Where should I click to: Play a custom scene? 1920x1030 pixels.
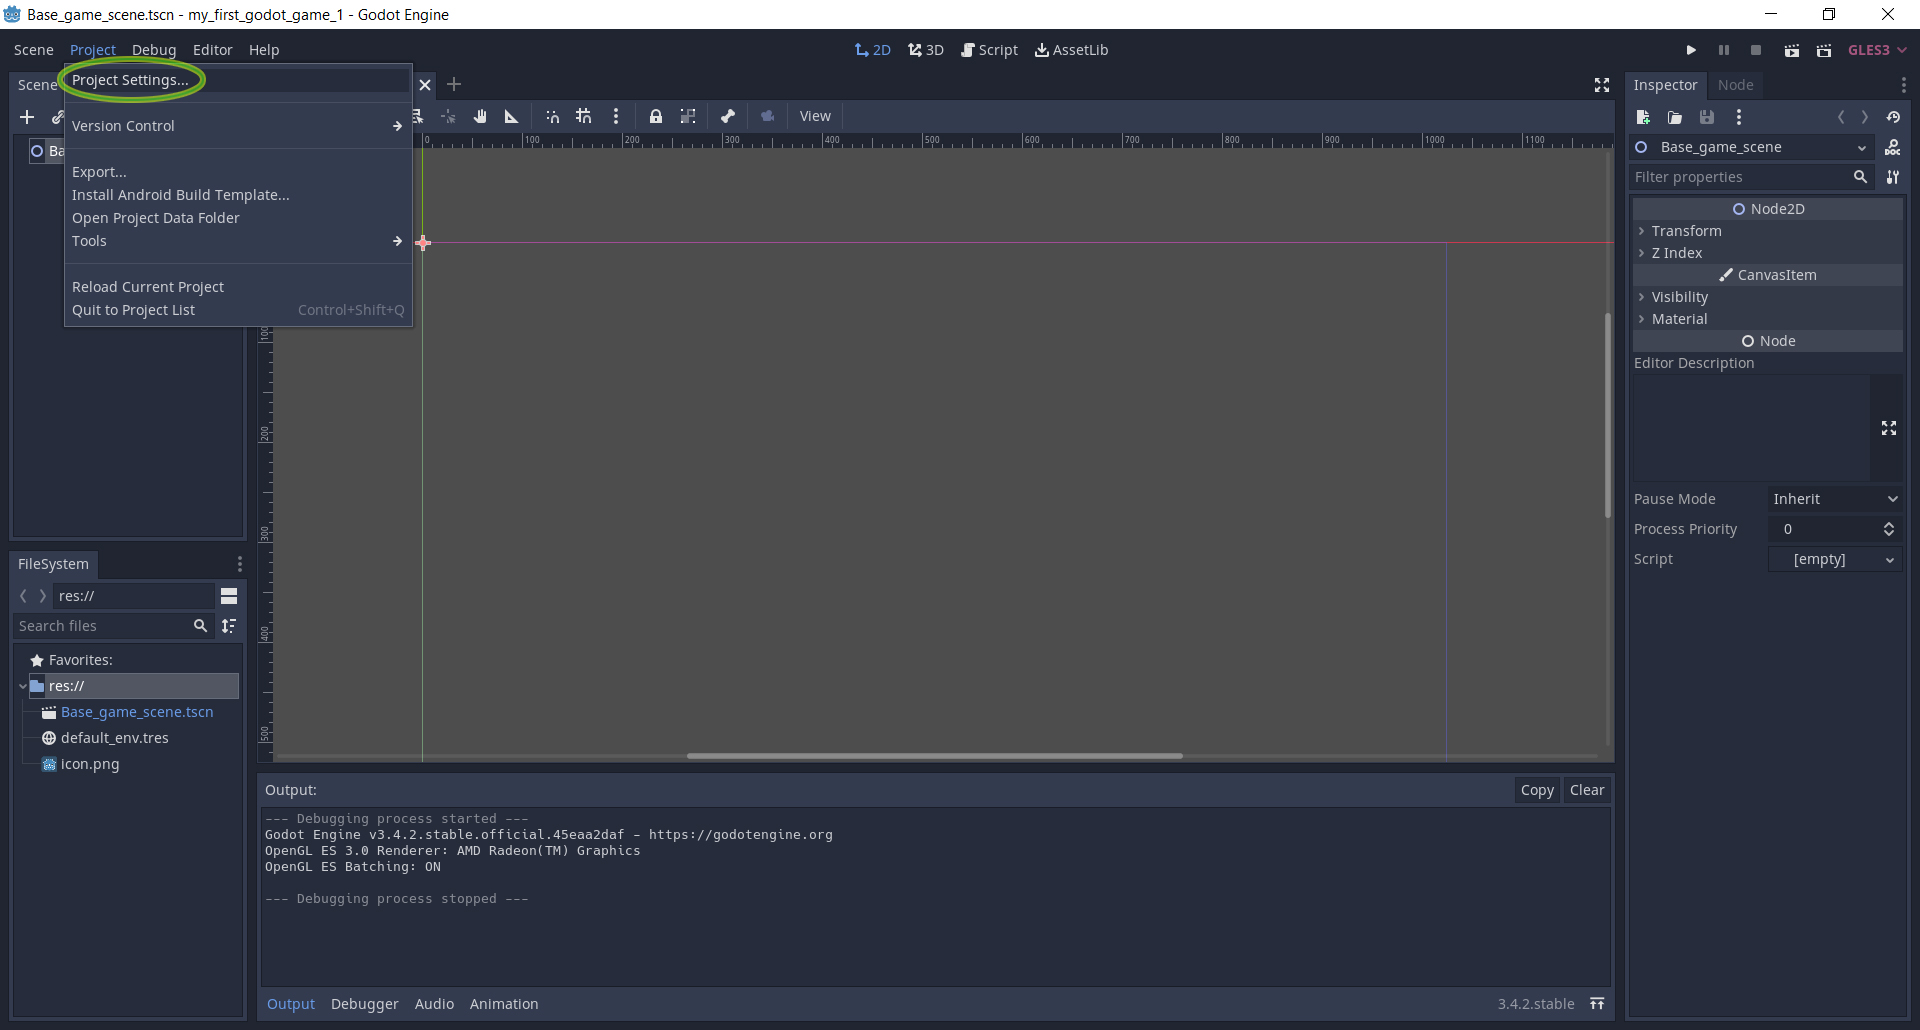click(x=1824, y=50)
